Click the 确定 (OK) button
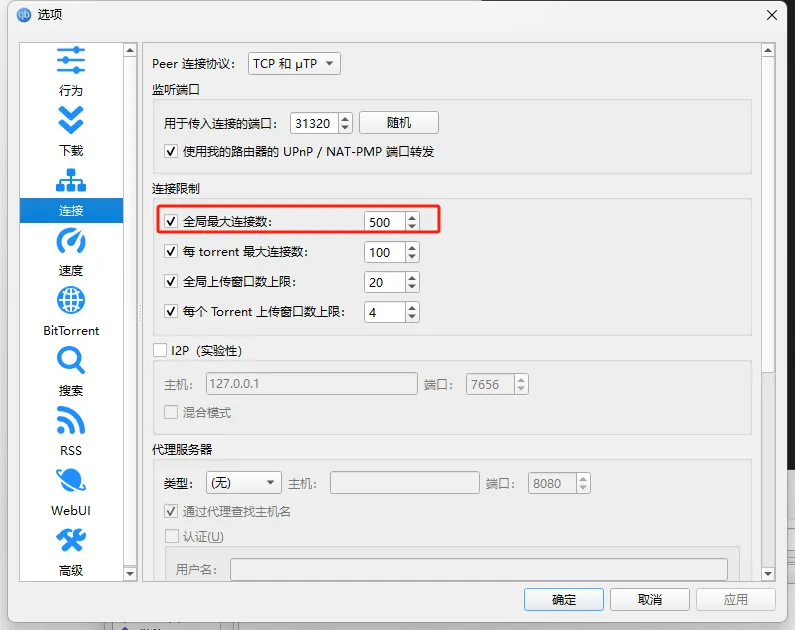Viewport: 795px width, 630px height. [563, 600]
